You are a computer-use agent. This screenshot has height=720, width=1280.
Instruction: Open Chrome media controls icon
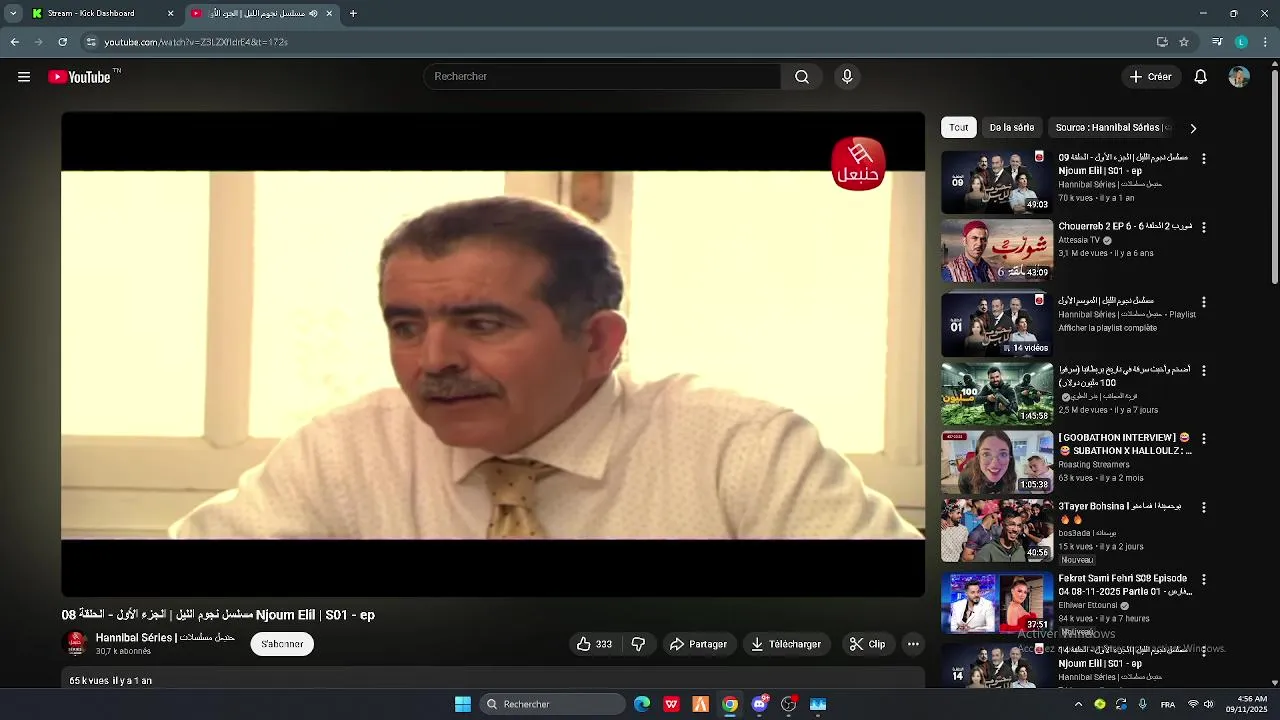pos(1217,42)
